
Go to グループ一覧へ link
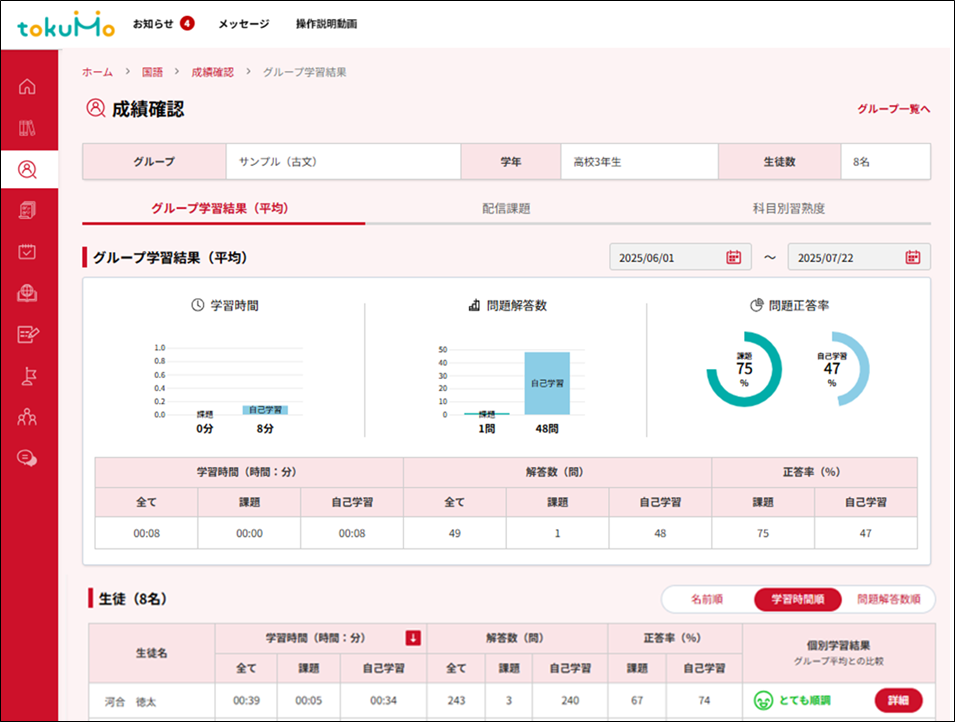coord(893,109)
